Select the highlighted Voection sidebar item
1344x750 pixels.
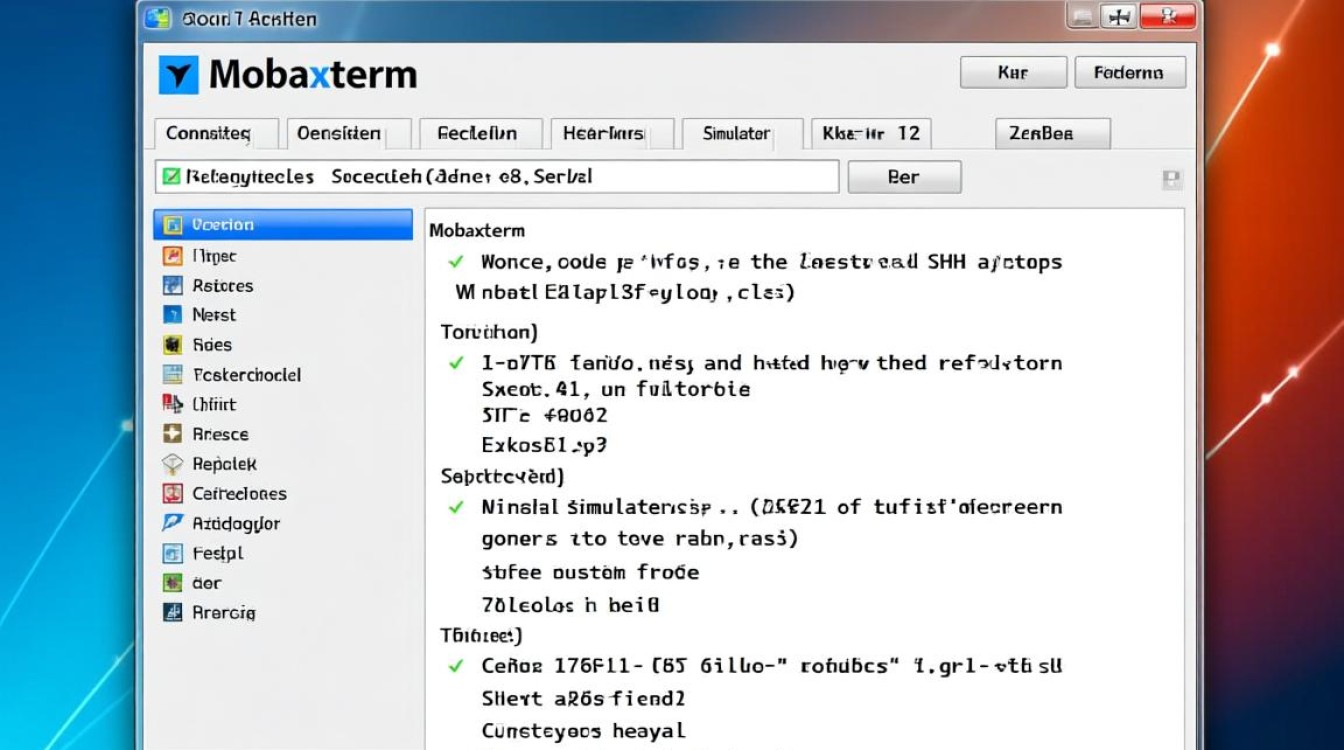click(x=282, y=225)
